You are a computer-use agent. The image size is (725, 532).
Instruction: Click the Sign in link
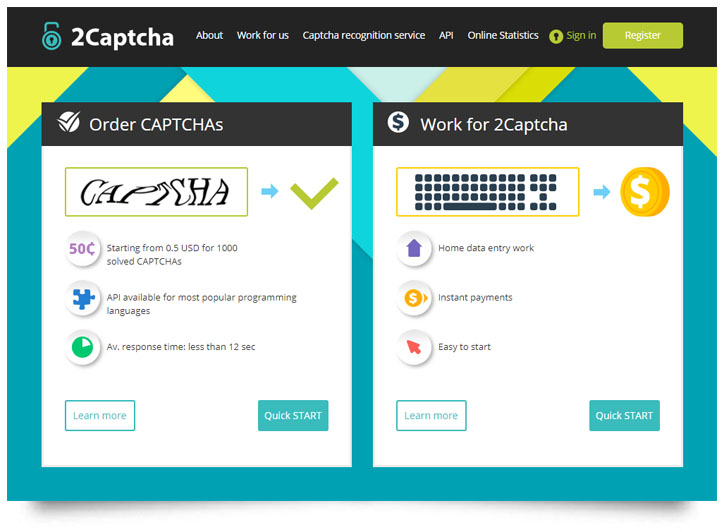[581, 36]
